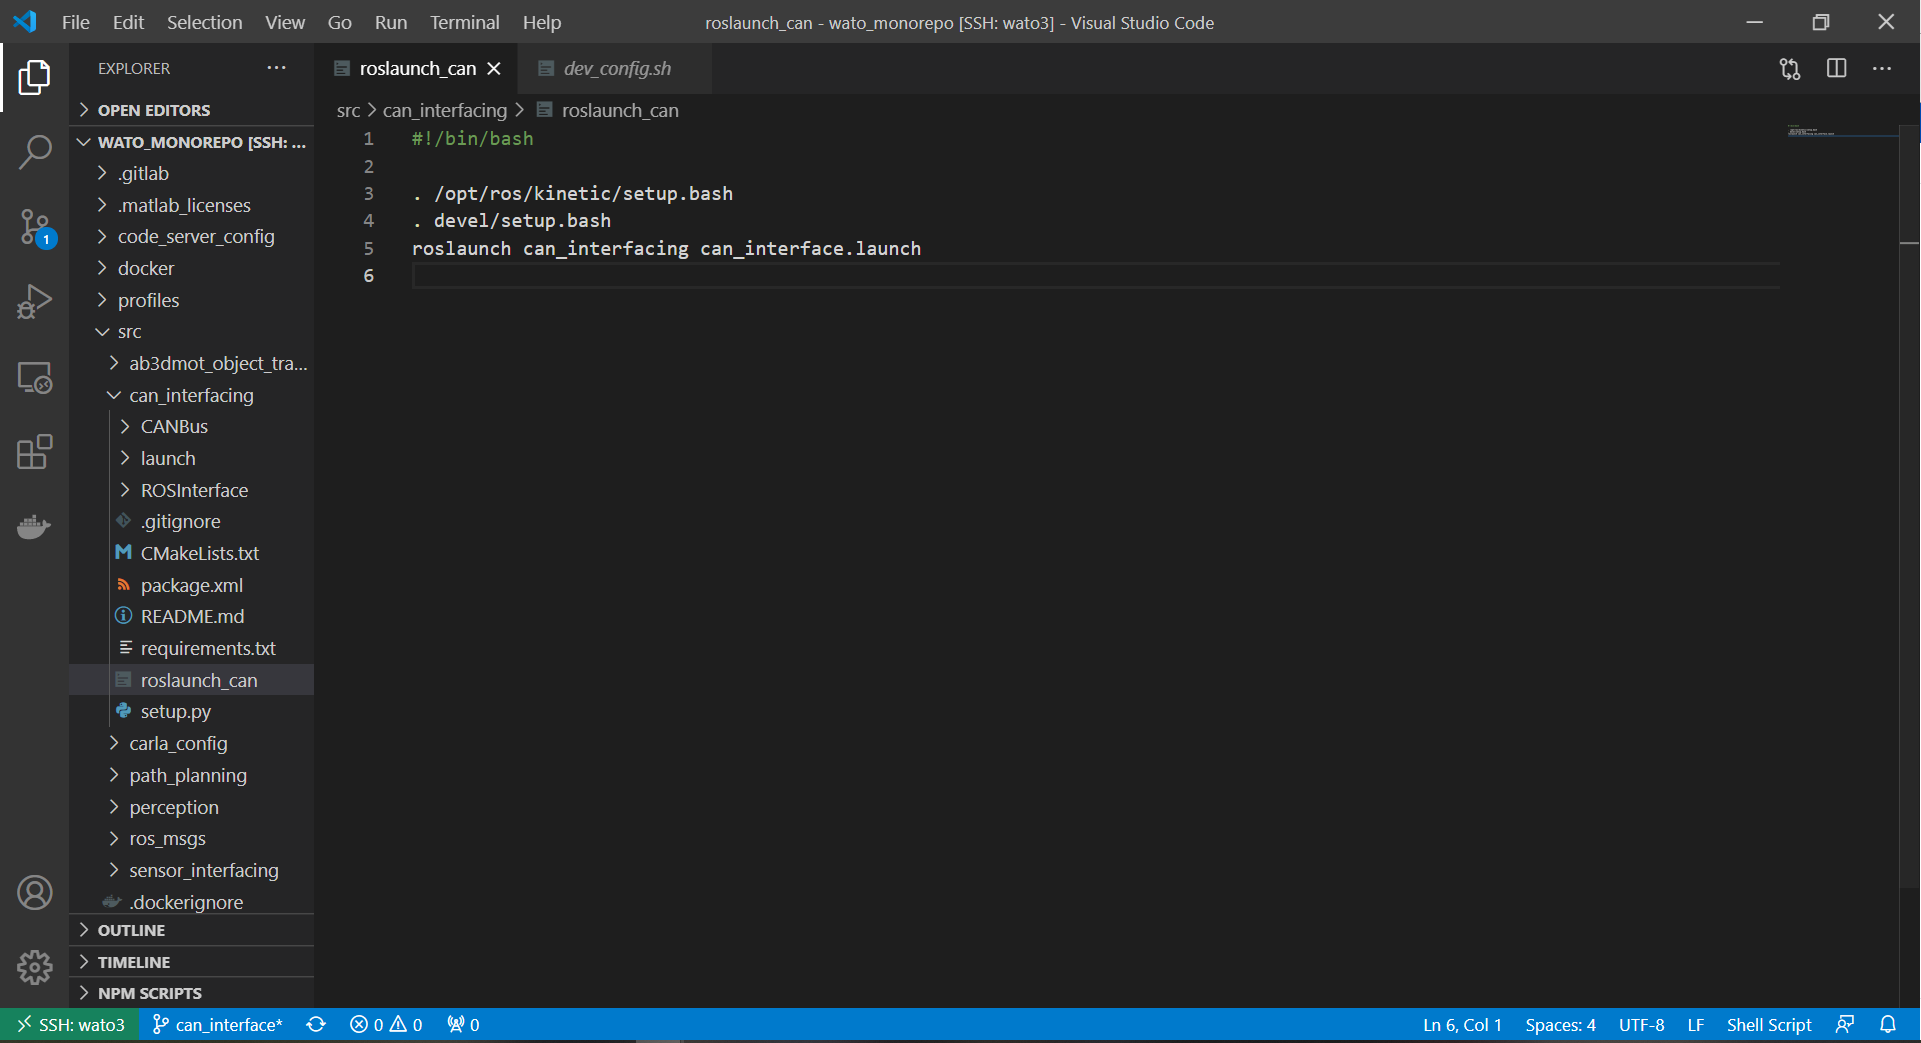
Task: Expand the path_planning folder
Action: tap(191, 775)
